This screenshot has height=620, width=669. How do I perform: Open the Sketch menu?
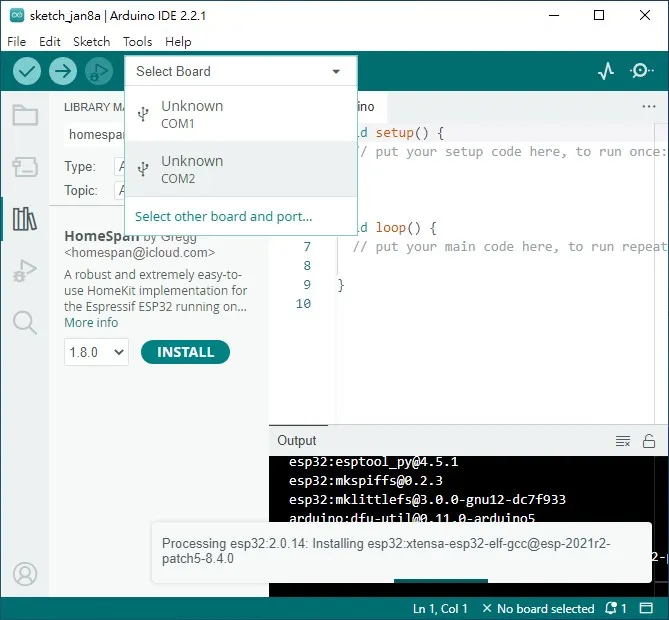(91, 42)
